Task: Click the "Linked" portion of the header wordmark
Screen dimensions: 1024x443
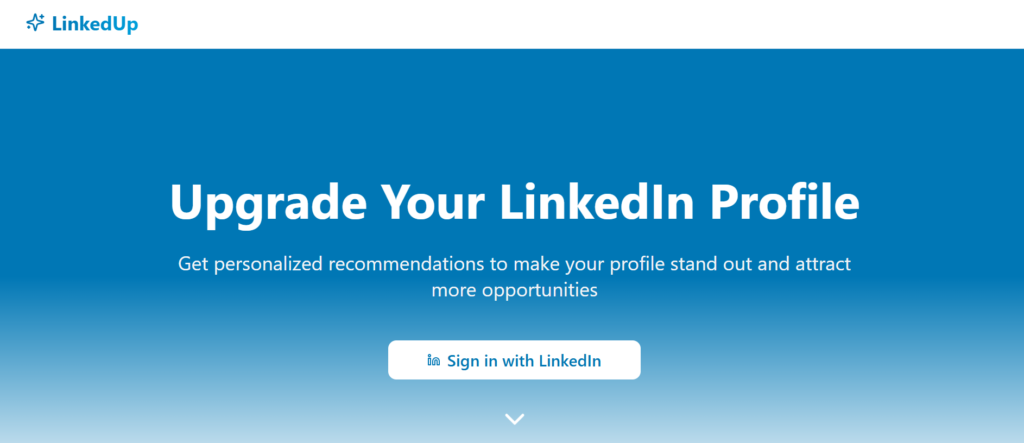Action: [81, 23]
